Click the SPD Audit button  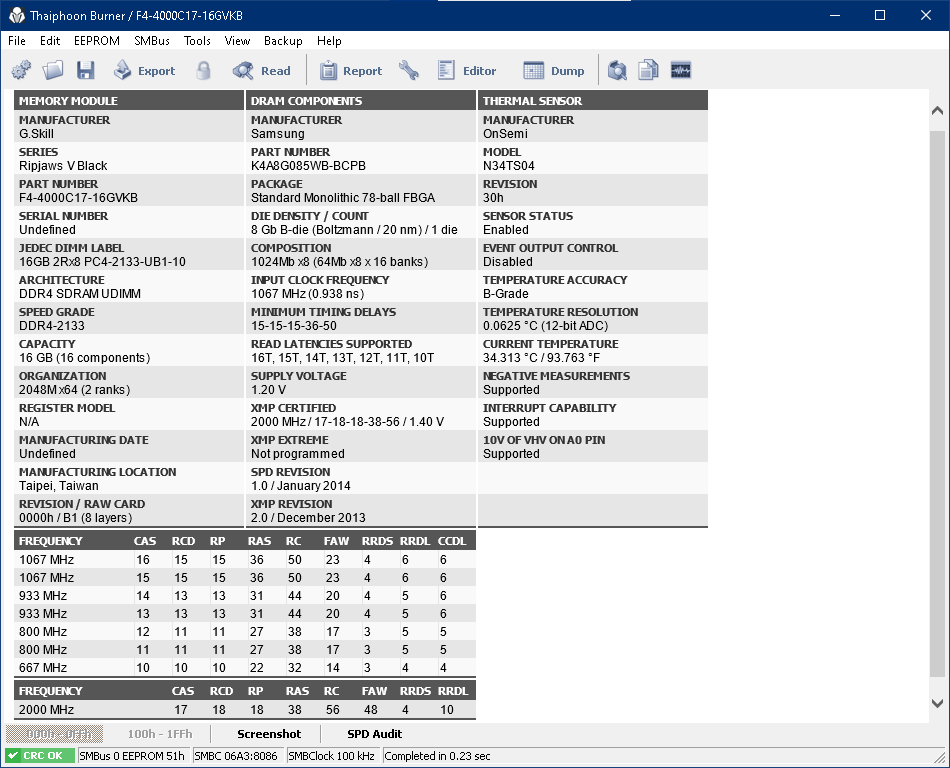click(x=374, y=734)
